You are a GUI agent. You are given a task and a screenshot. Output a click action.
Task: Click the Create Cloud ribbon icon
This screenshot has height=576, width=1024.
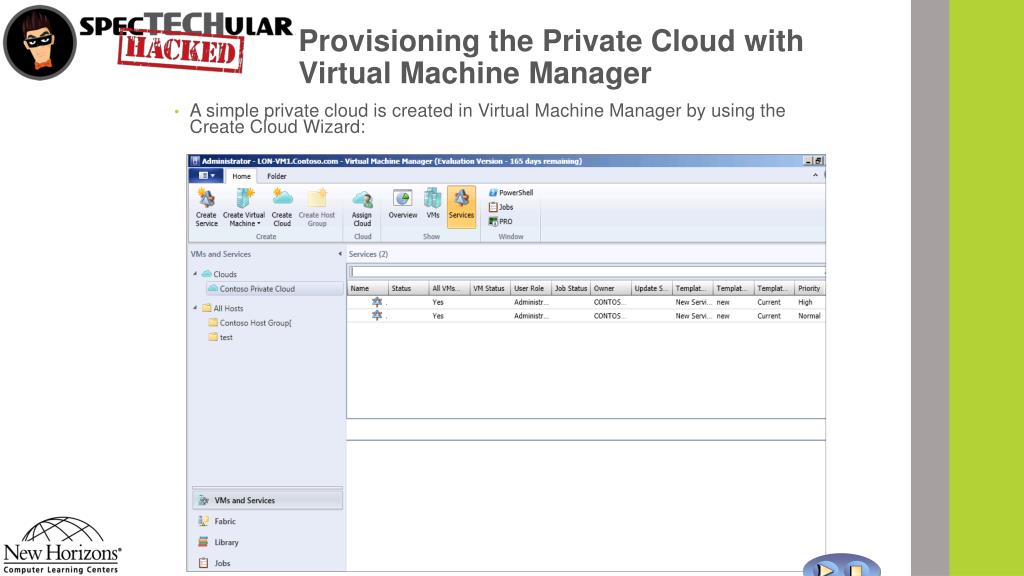click(x=282, y=208)
